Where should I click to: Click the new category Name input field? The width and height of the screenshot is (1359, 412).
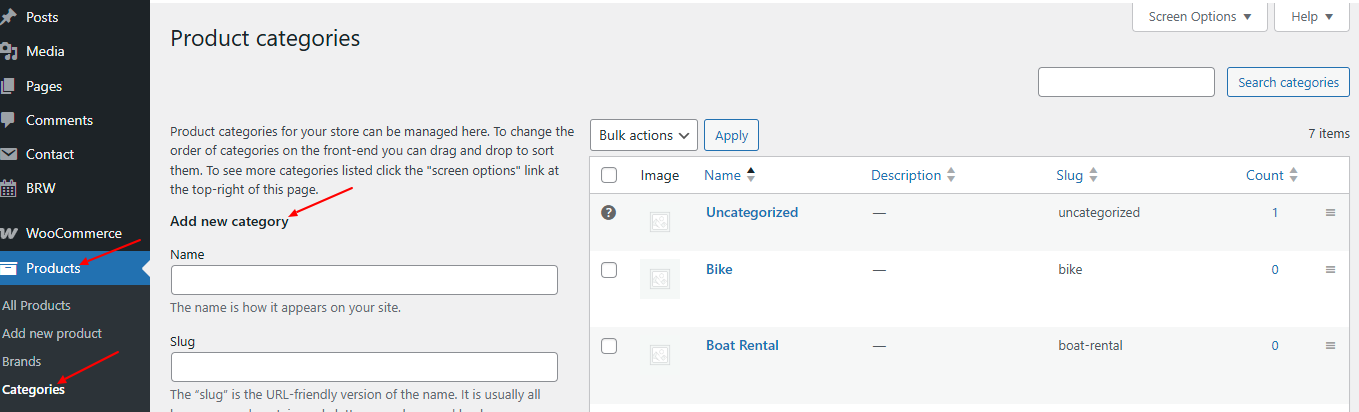(364, 280)
